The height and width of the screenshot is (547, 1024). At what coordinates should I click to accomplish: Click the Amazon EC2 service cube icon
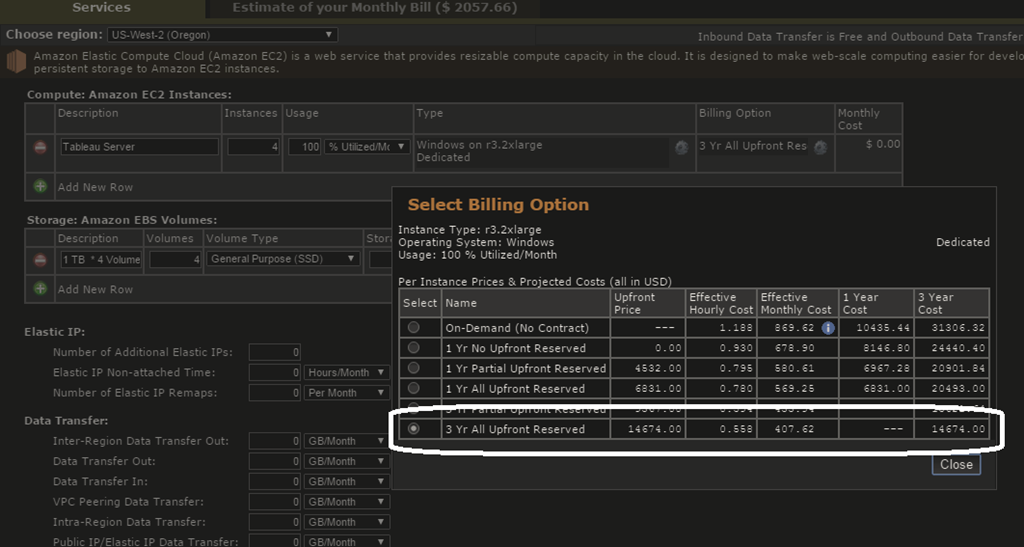coord(16,62)
